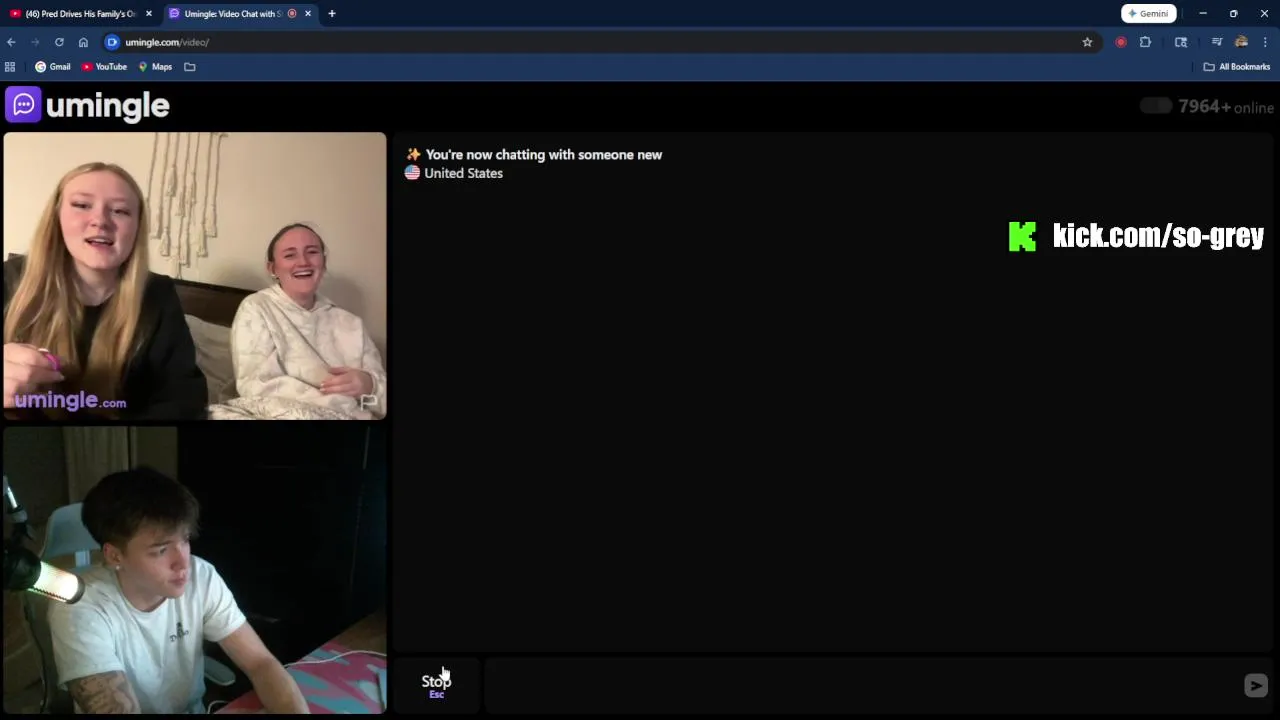
Task: Bookmark this page with the star icon
Action: click(1087, 42)
